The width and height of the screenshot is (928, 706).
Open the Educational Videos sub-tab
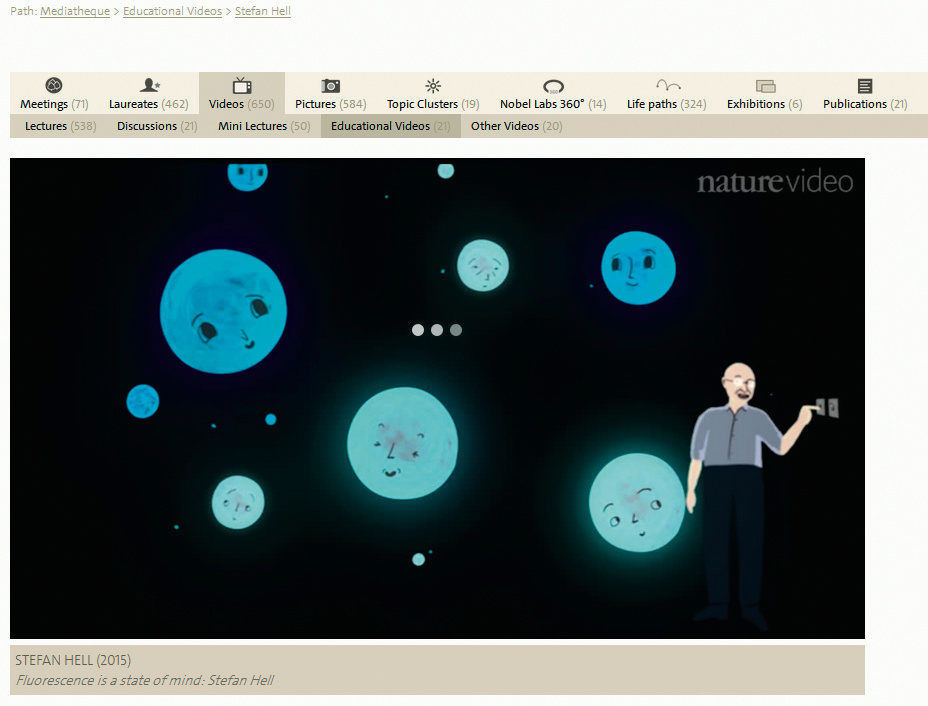pos(390,126)
